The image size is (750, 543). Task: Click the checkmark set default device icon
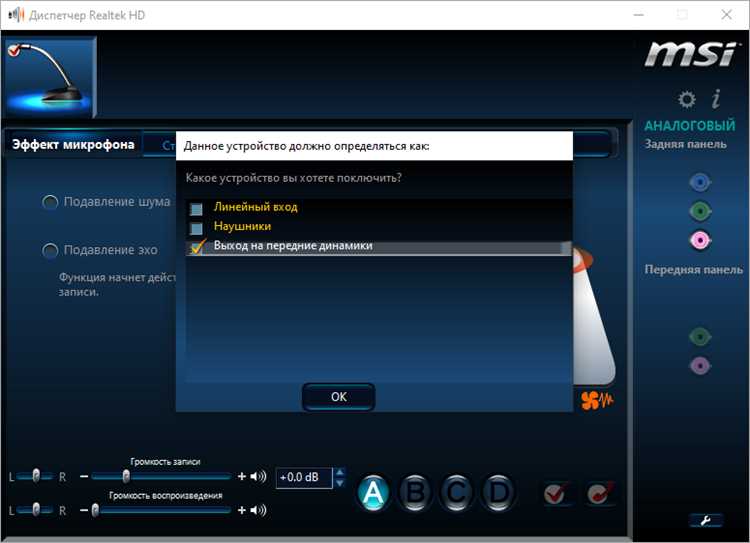point(556,494)
